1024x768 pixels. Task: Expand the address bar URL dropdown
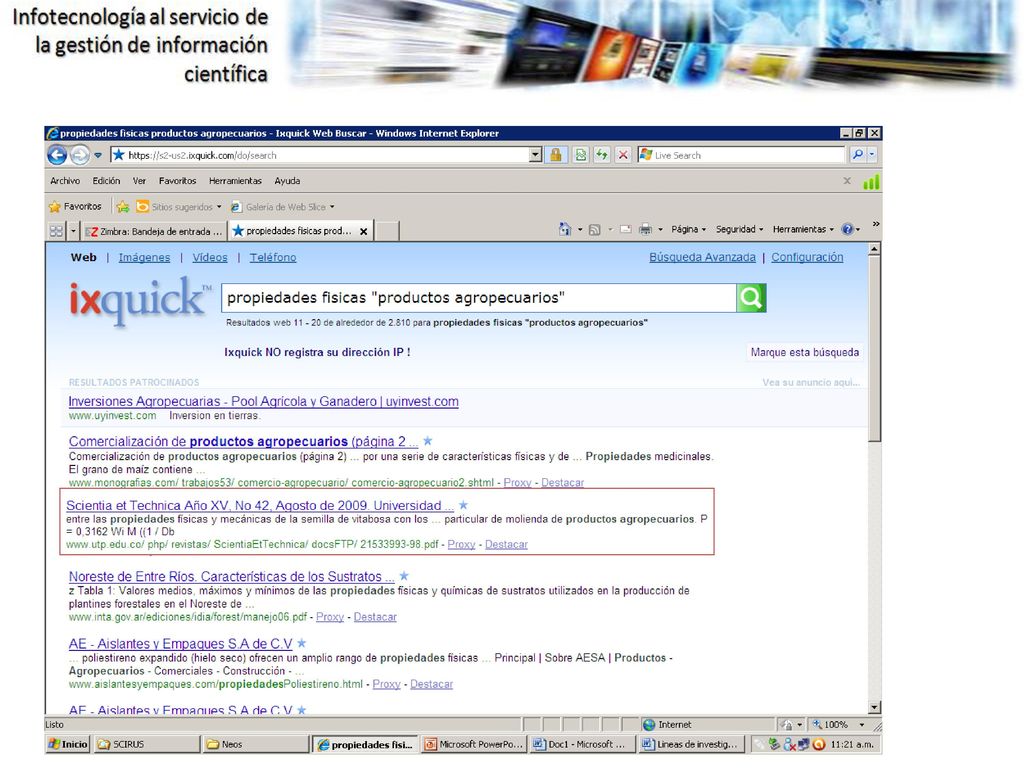(x=536, y=155)
